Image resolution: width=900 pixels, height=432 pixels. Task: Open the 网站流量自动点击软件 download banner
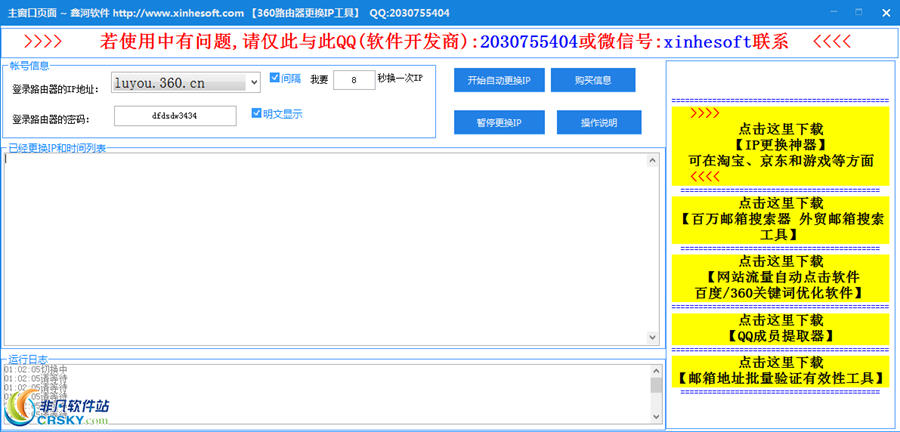tap(781, 278)
